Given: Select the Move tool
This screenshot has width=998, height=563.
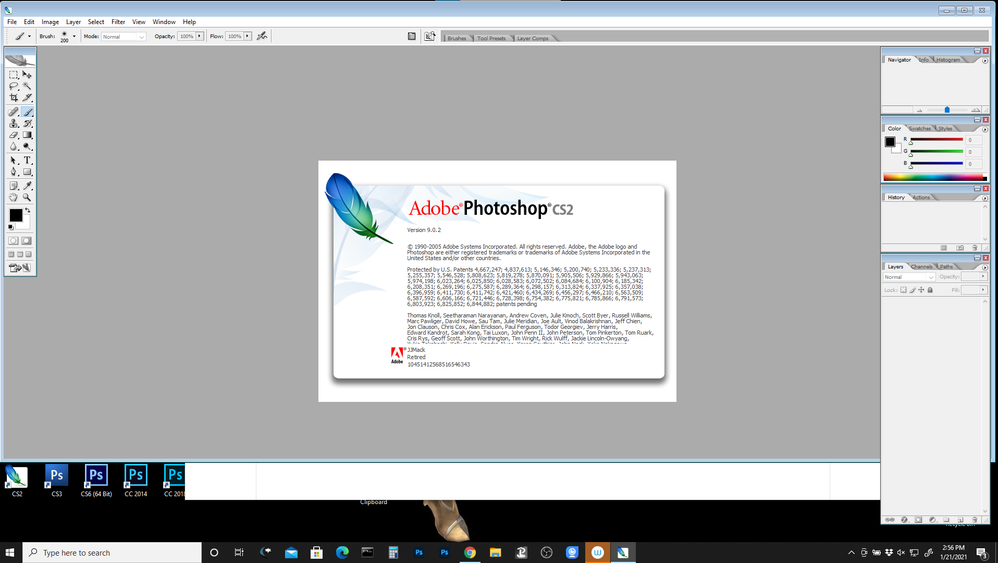Looking at the screenshot, I should (x=27, y=74).
